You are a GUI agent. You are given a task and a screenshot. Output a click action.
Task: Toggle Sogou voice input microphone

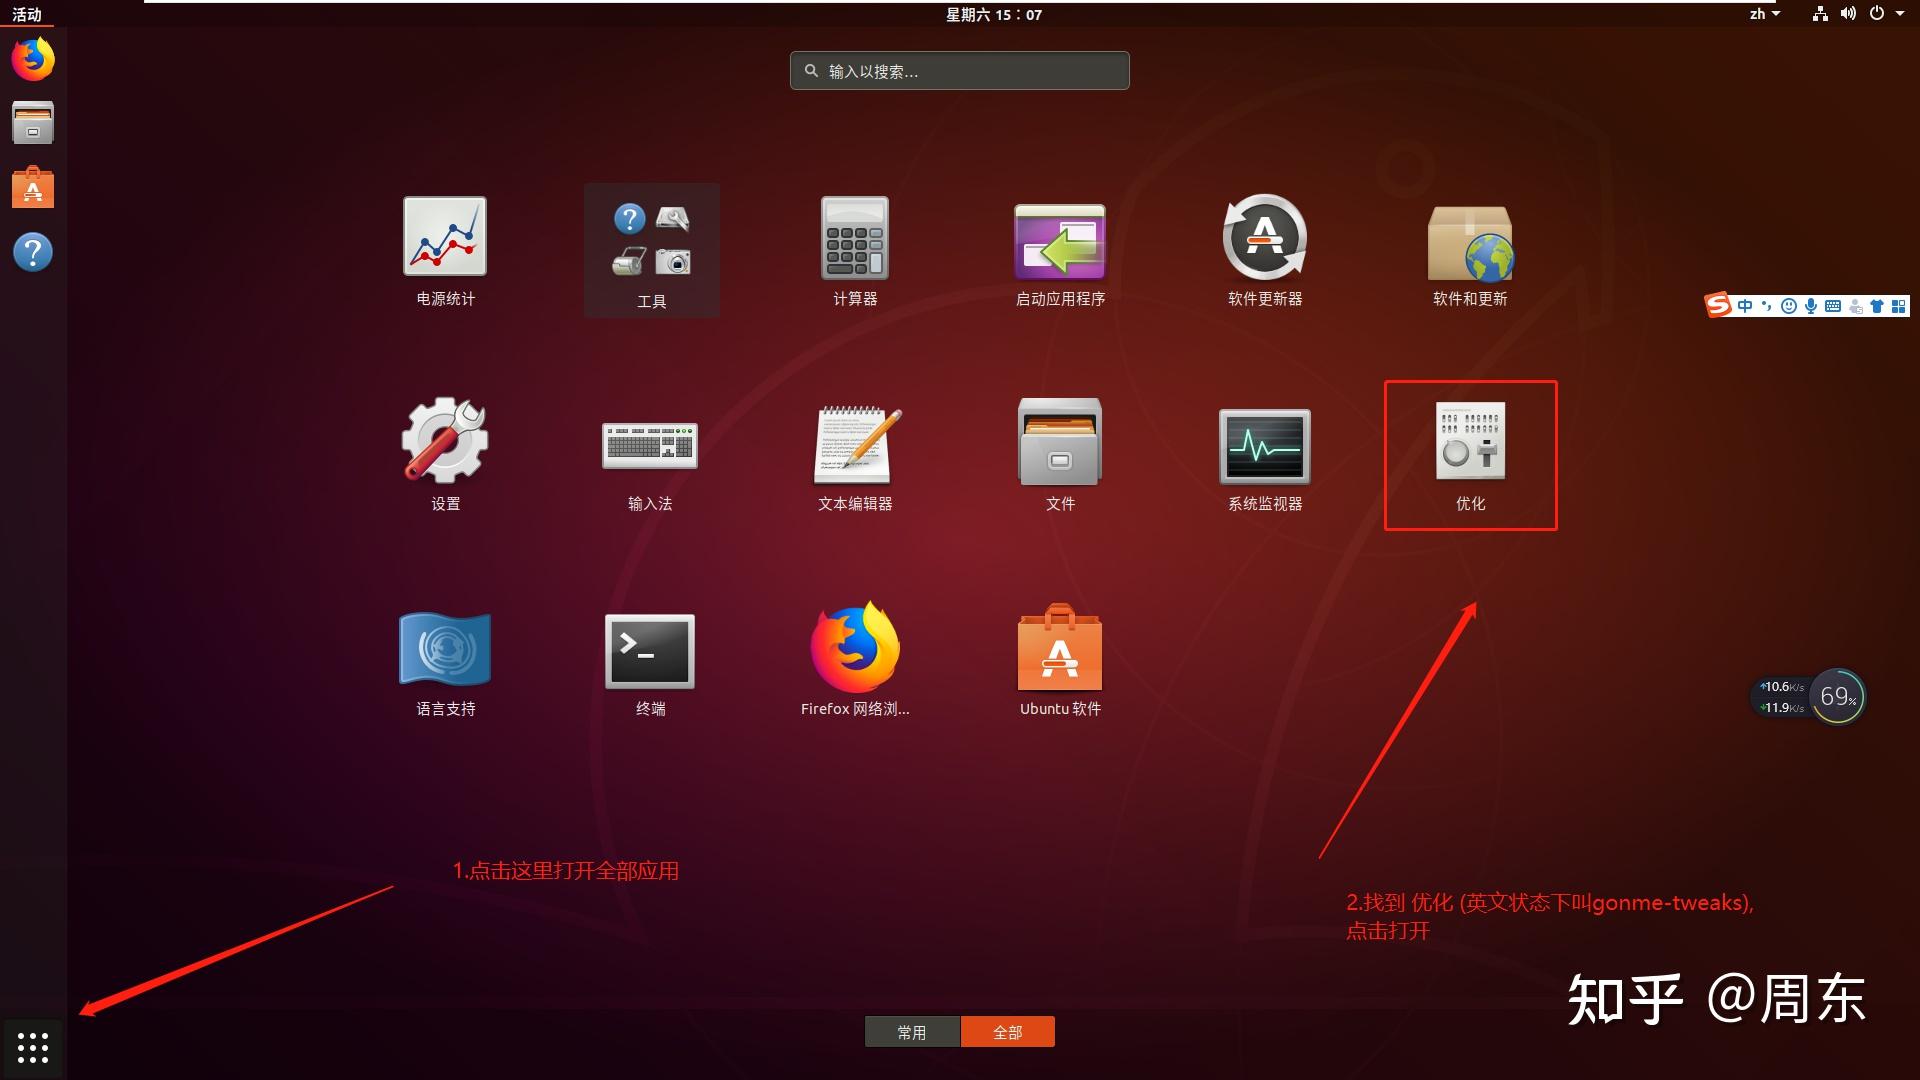click(x=1812, y=304)
